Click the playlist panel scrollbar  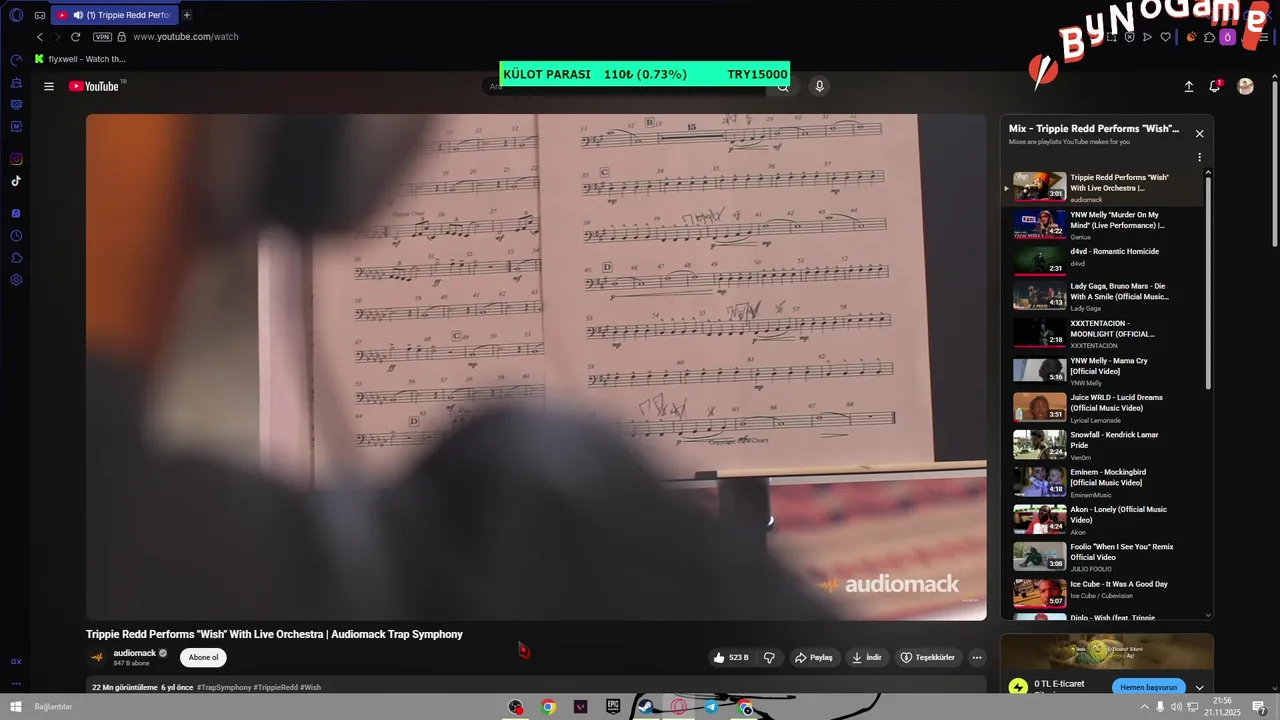[1208, 285]
